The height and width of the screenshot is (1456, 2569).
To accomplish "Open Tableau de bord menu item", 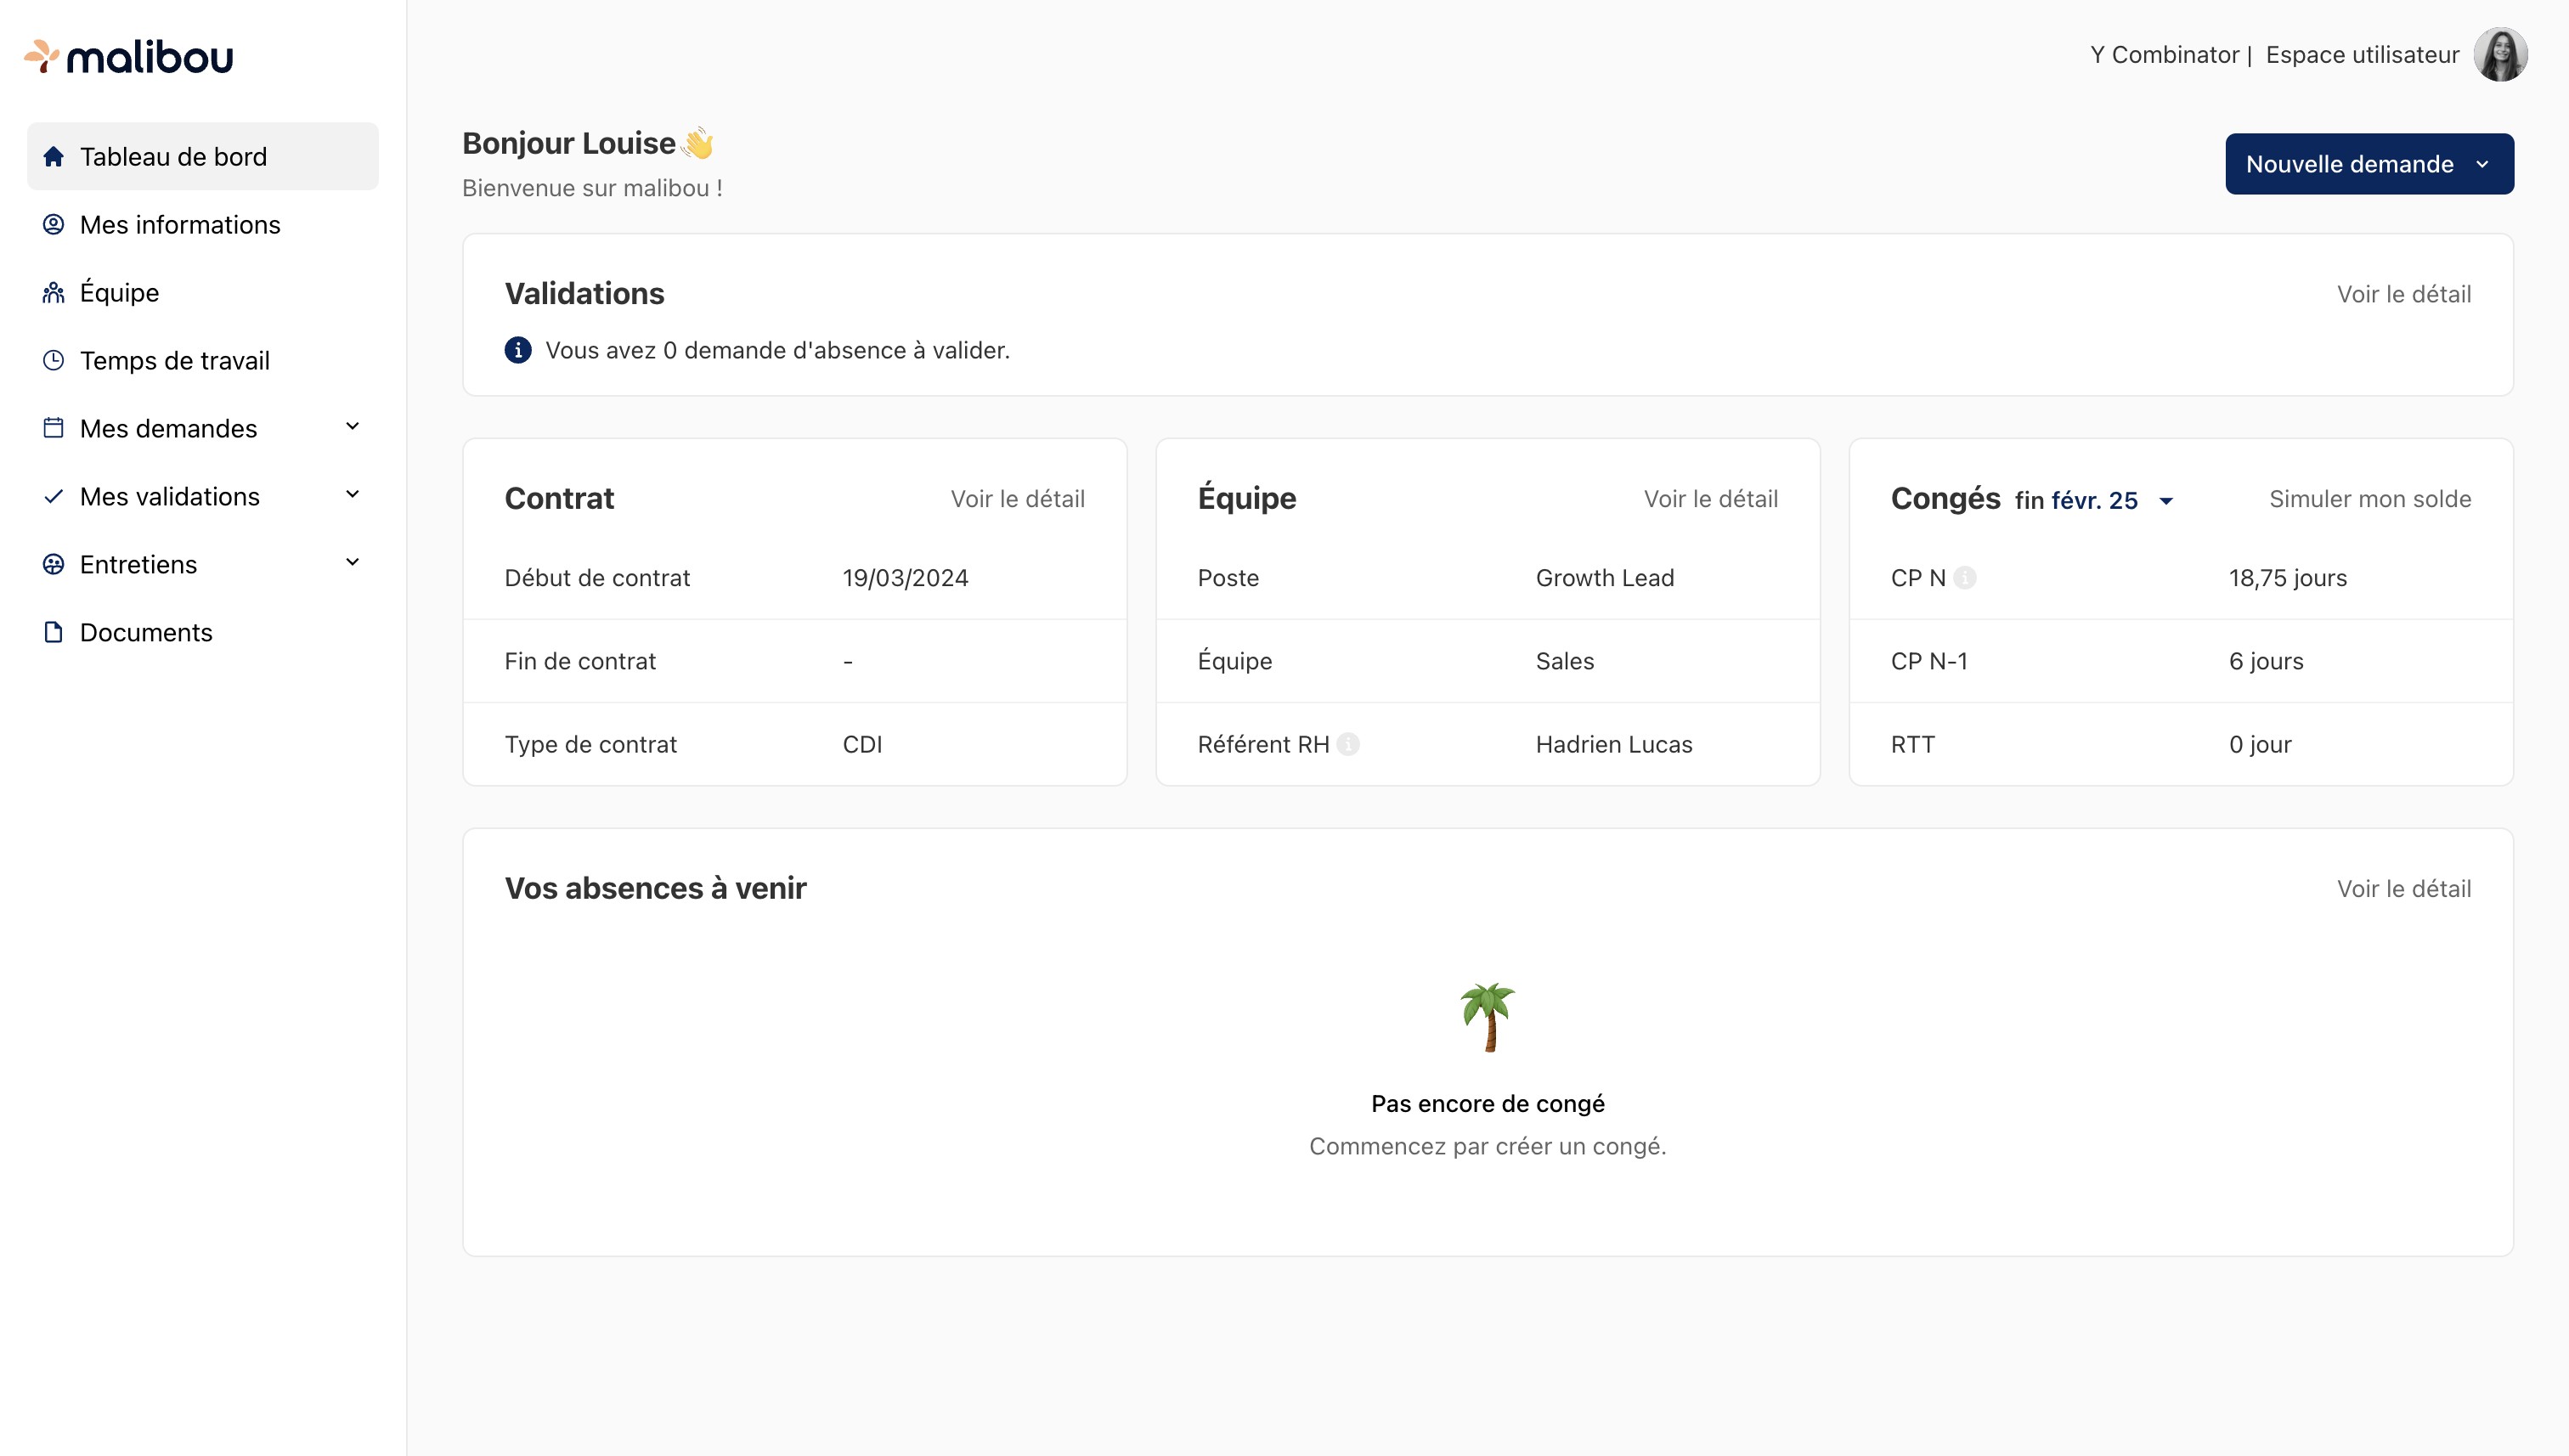I will point(203,156).
